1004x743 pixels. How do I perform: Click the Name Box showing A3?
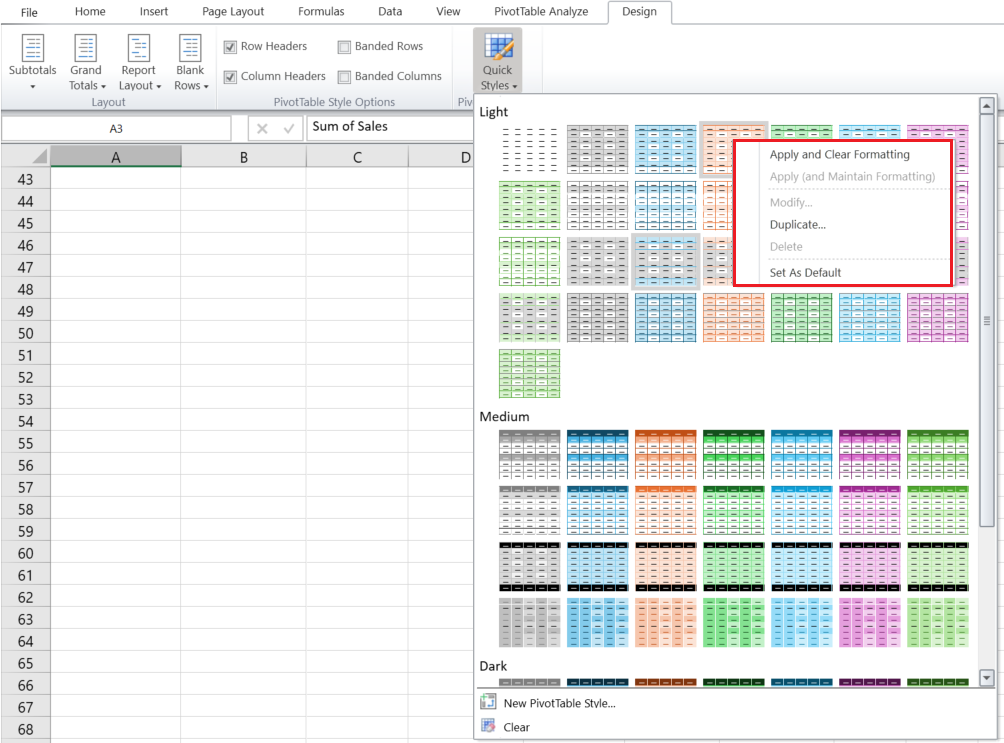pos(116,129)
